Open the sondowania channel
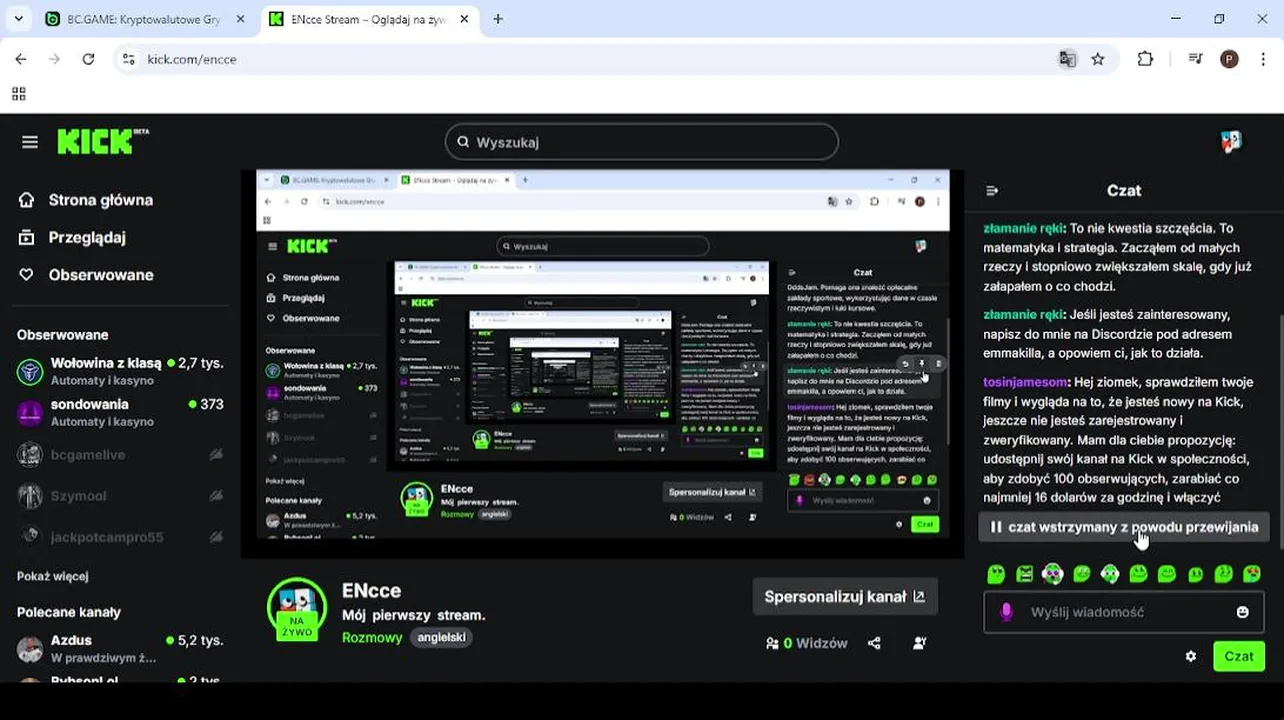This screenshot has width=1284, height=720. point(120,412)
